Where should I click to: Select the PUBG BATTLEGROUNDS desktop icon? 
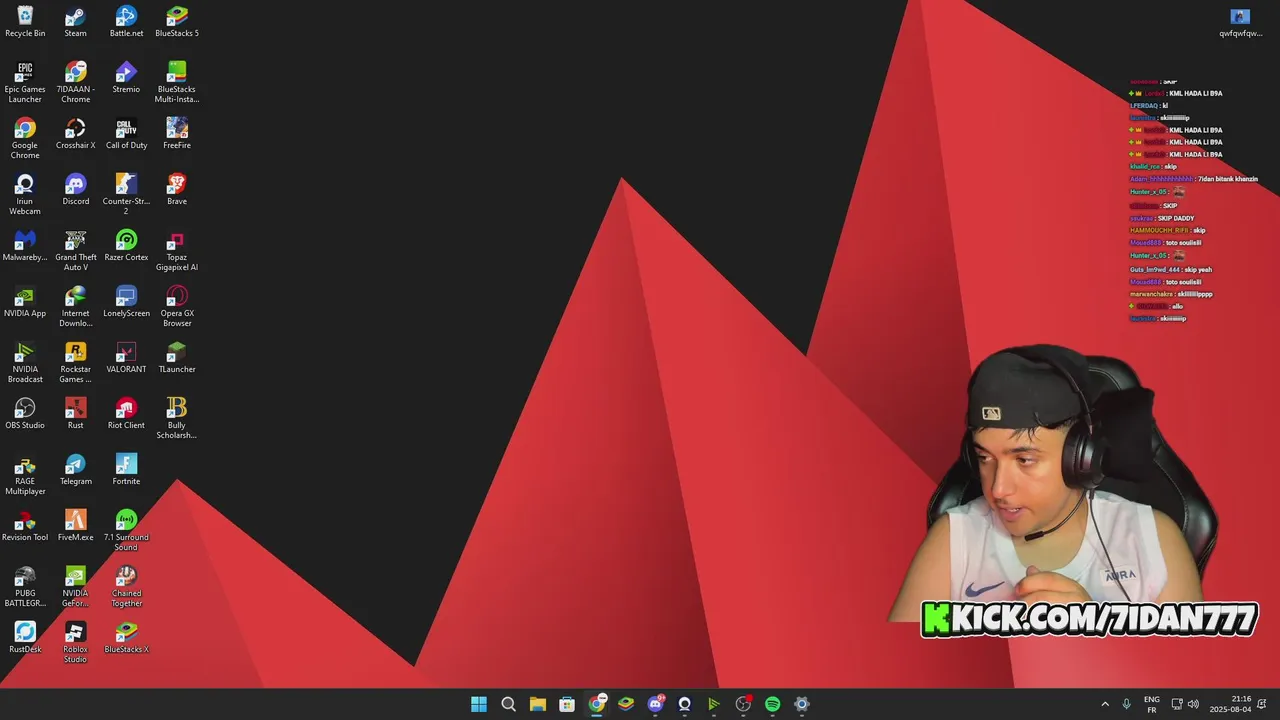(25, 586)
